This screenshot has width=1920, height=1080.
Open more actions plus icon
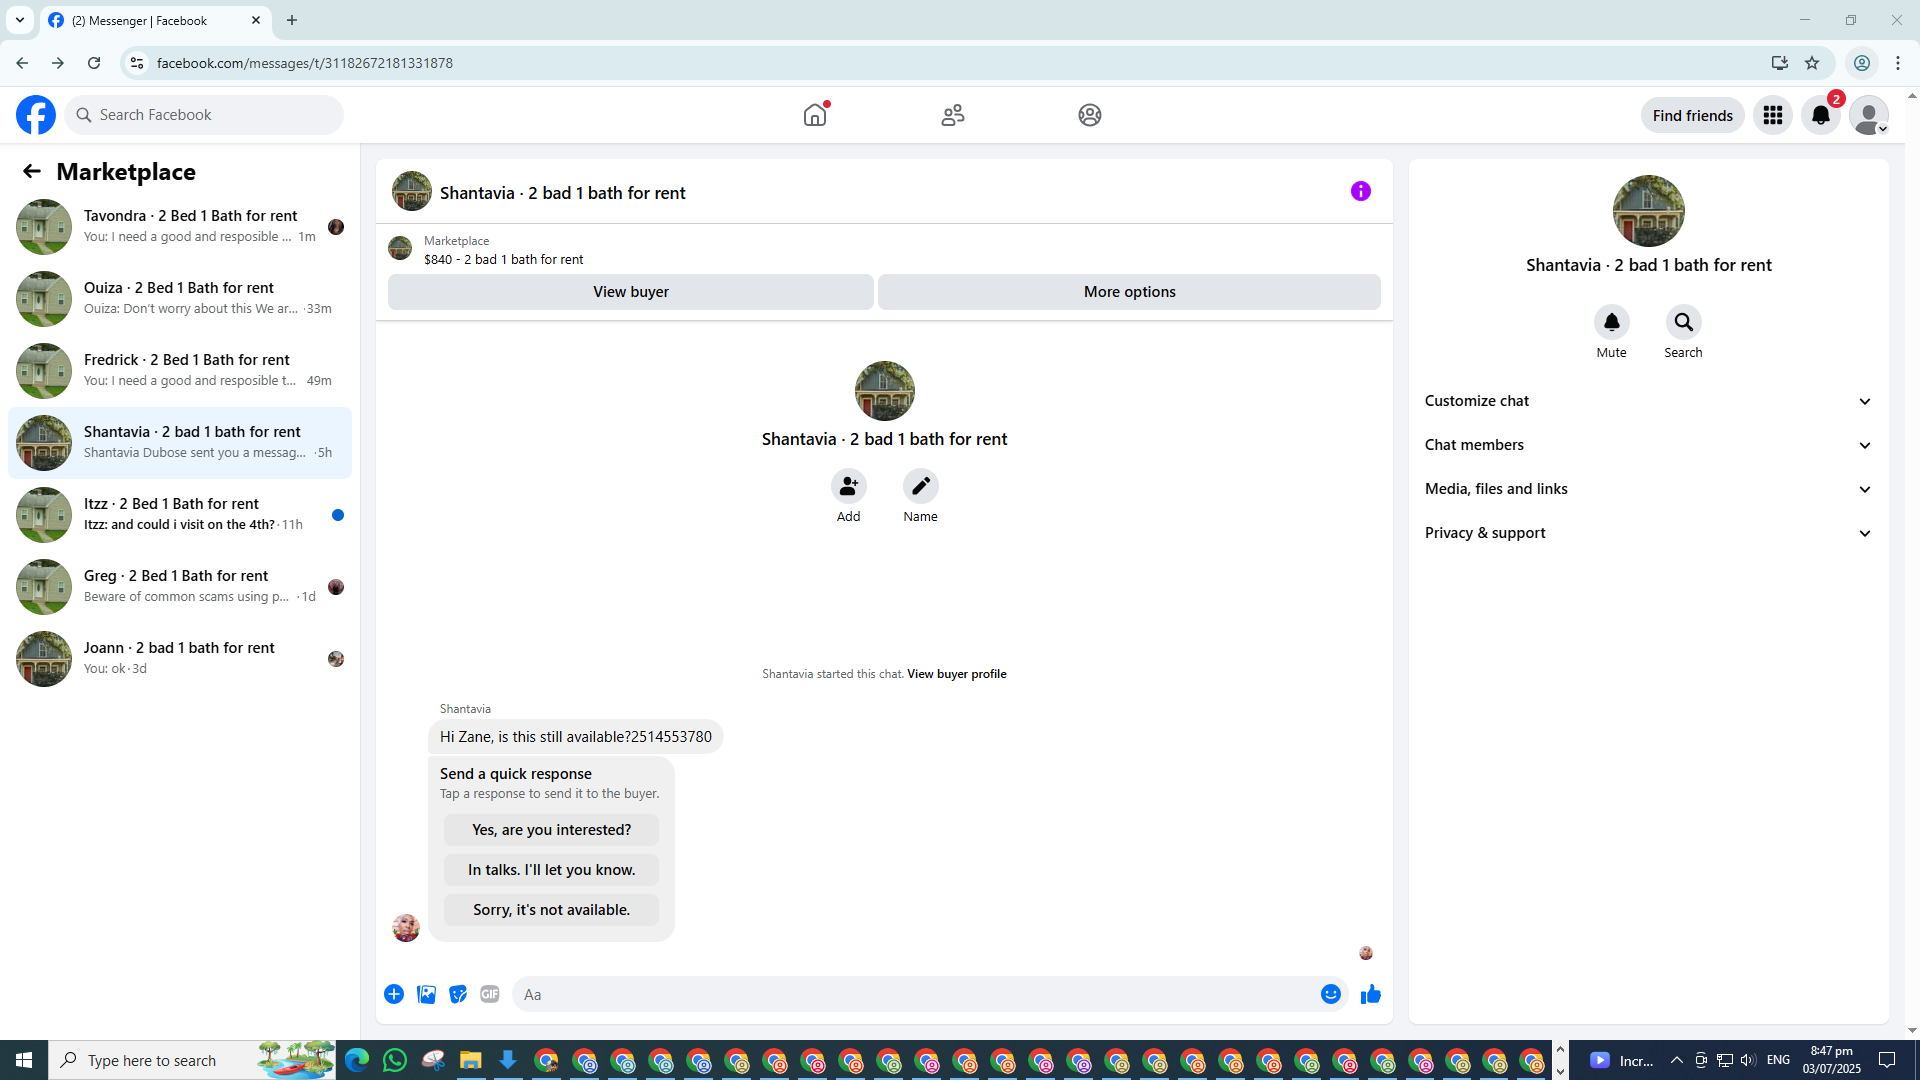click(394, 994)
